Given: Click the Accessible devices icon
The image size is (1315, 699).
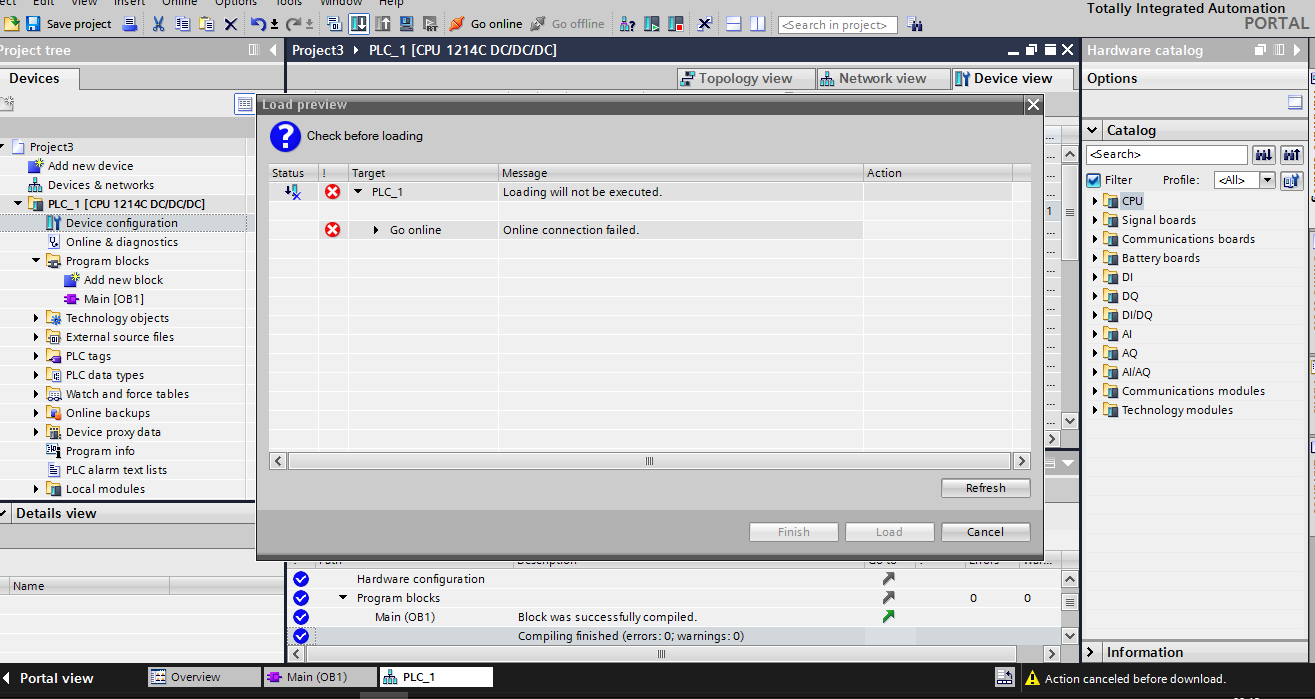Looking at the screenshot, I should point(627,24).
